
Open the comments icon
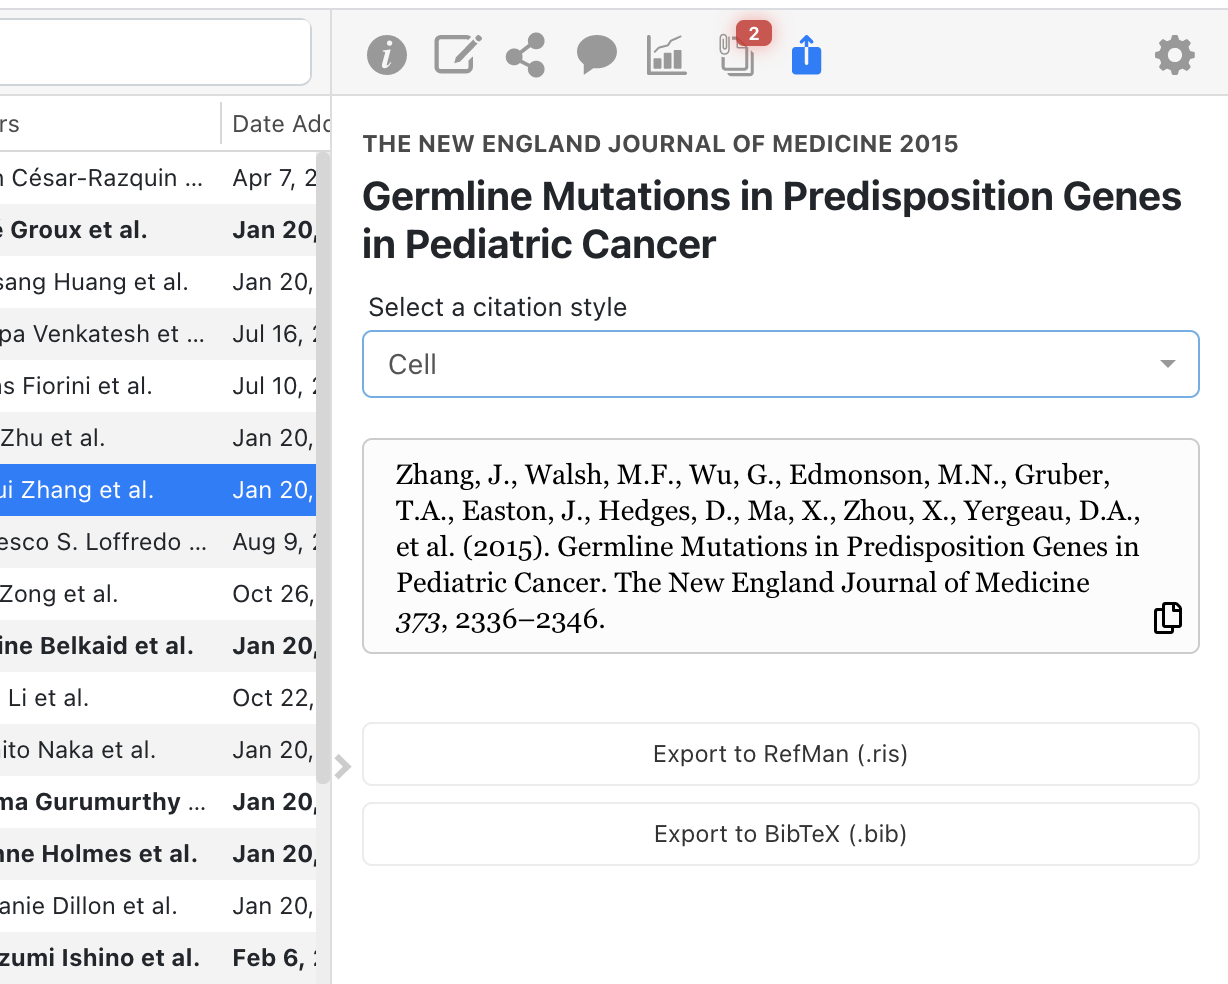pyautogui.click(x=596, y=55)
